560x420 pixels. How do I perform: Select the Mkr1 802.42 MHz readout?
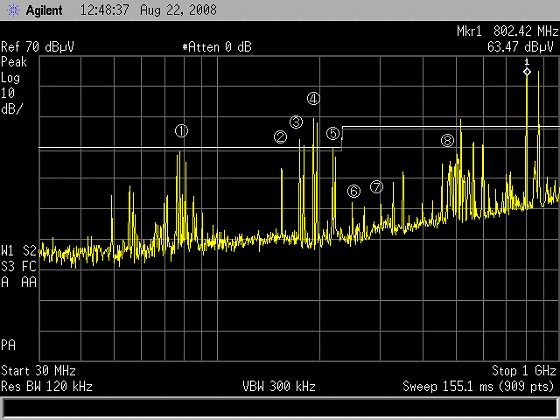tap(508, 31)
